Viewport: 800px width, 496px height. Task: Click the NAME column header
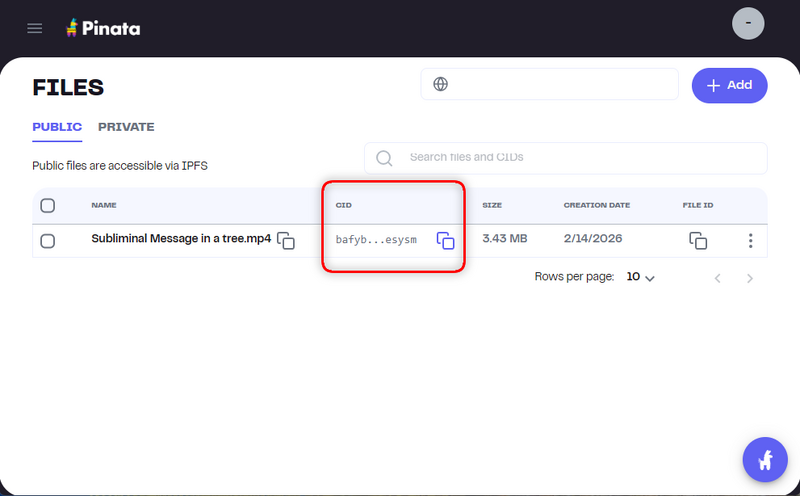click(104, 206)
